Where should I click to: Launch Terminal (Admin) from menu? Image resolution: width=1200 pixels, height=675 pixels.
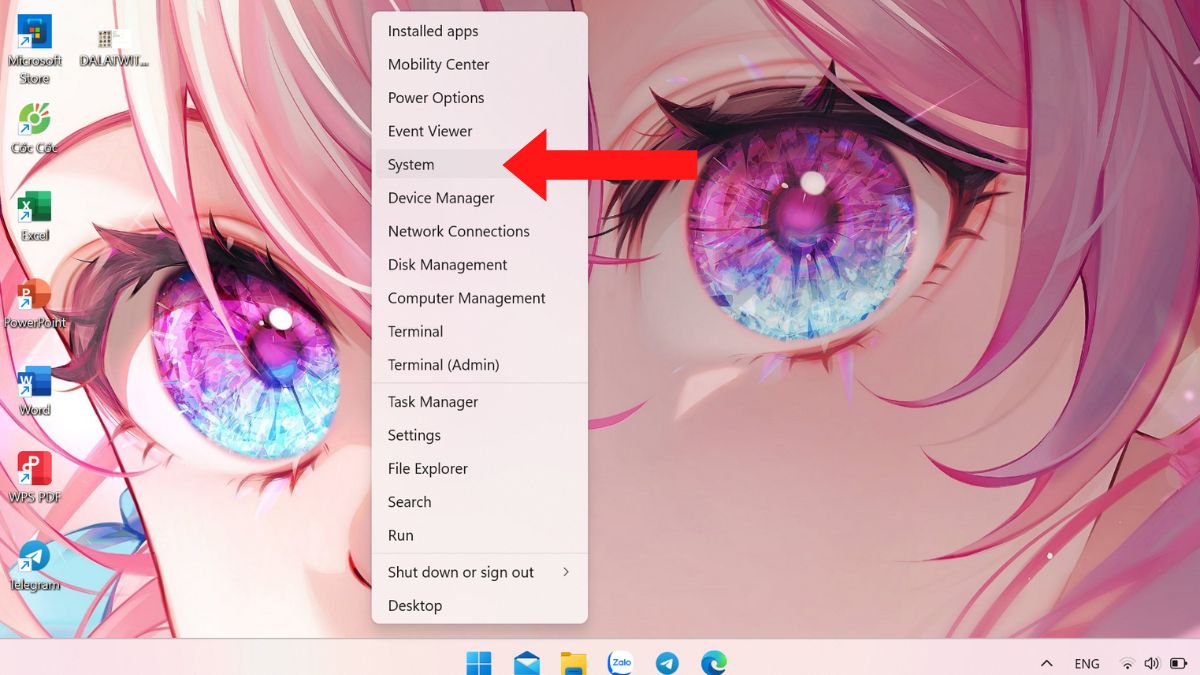[x=480, y=365]
